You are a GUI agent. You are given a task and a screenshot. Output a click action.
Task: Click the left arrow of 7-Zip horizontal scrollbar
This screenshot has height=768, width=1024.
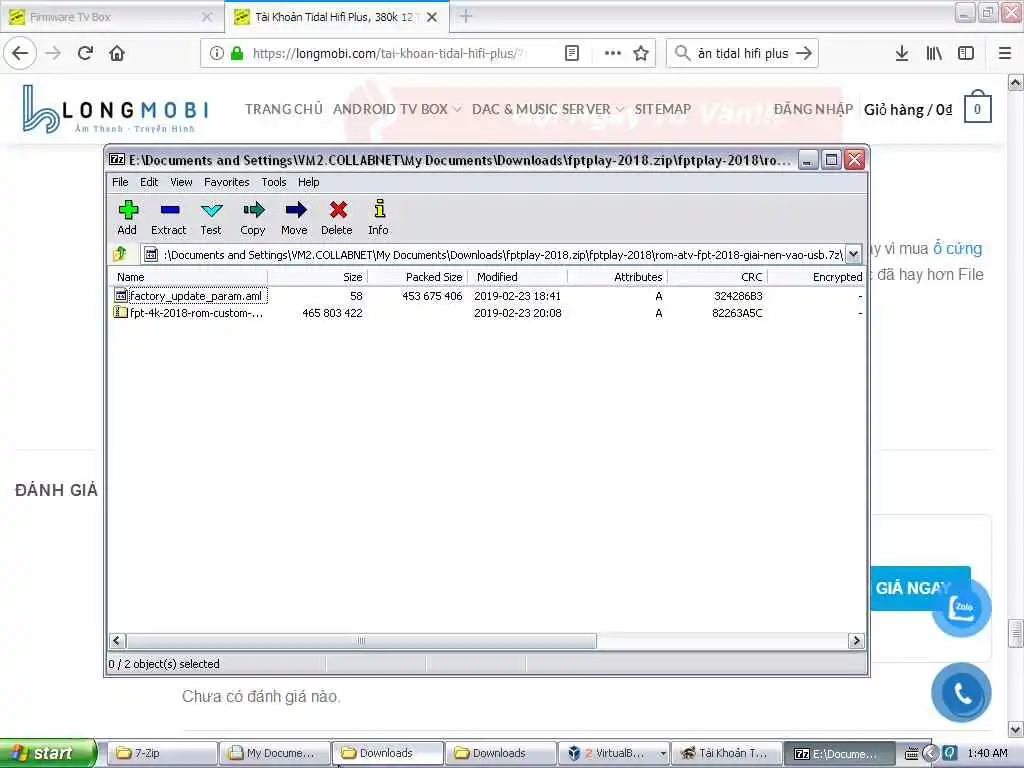pyautogui.click(x=117, y=641)
